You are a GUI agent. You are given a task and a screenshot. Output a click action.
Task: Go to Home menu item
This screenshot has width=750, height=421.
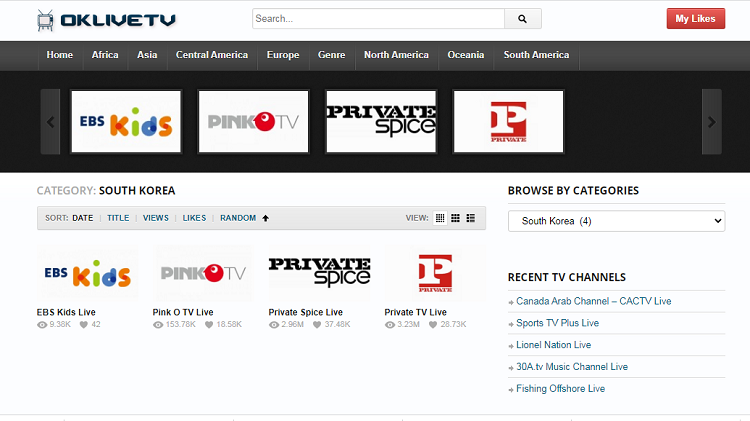pos(60,55)
